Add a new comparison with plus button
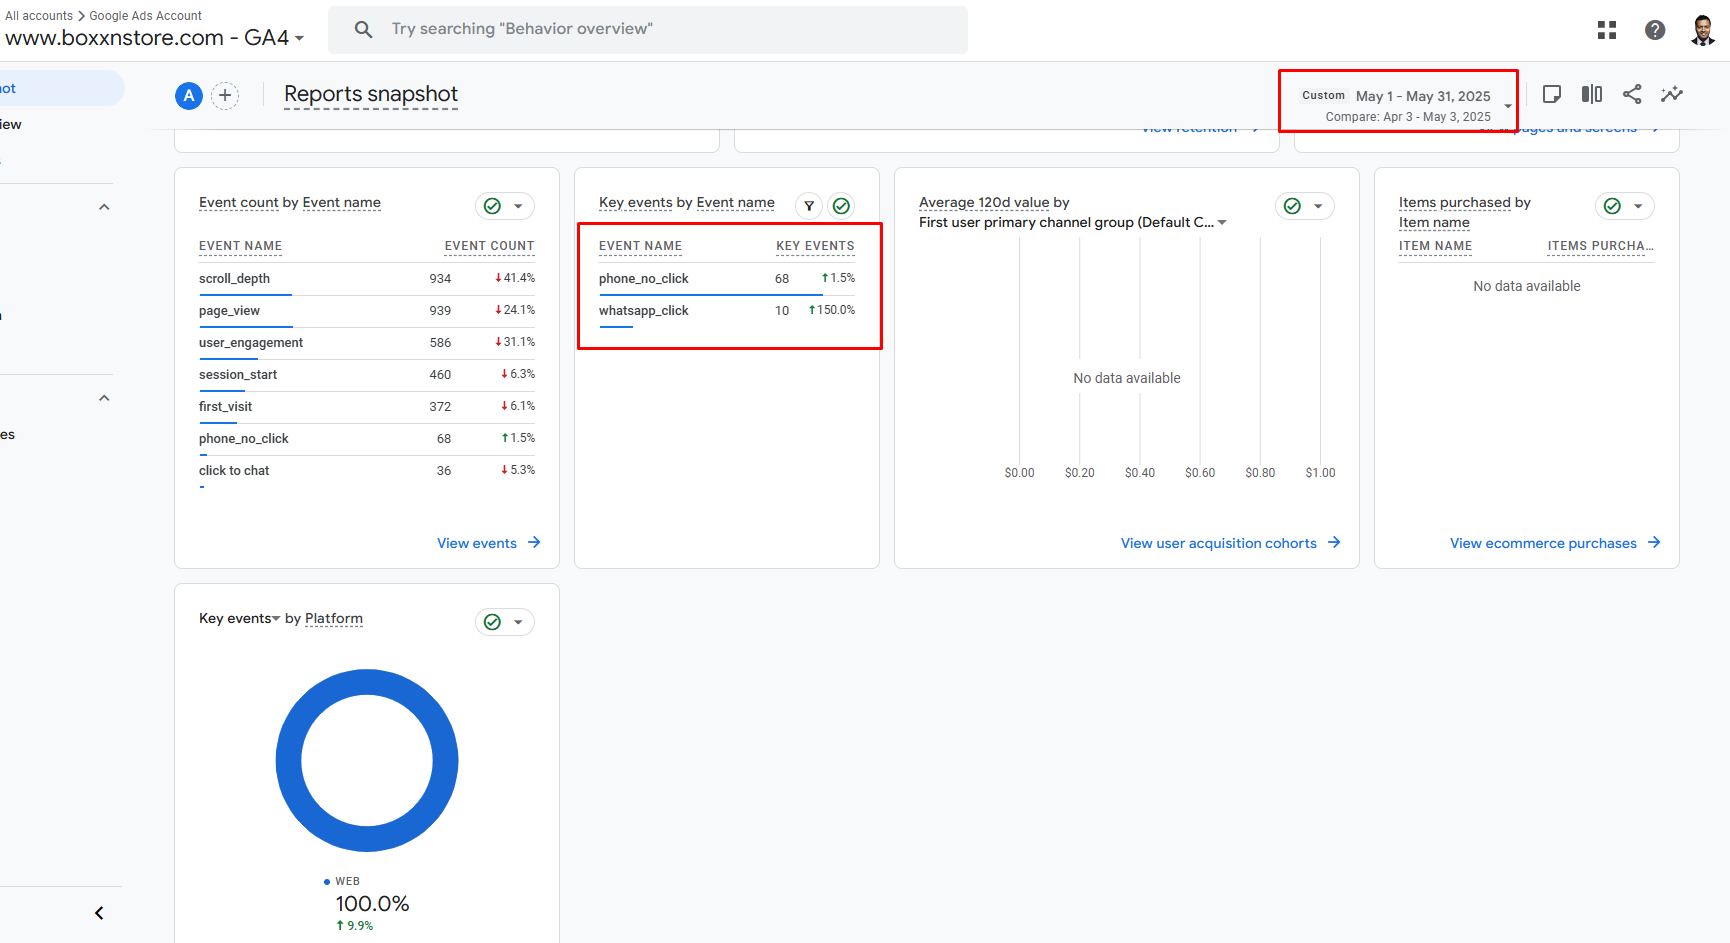1730x943 pixels. (225, 96)
